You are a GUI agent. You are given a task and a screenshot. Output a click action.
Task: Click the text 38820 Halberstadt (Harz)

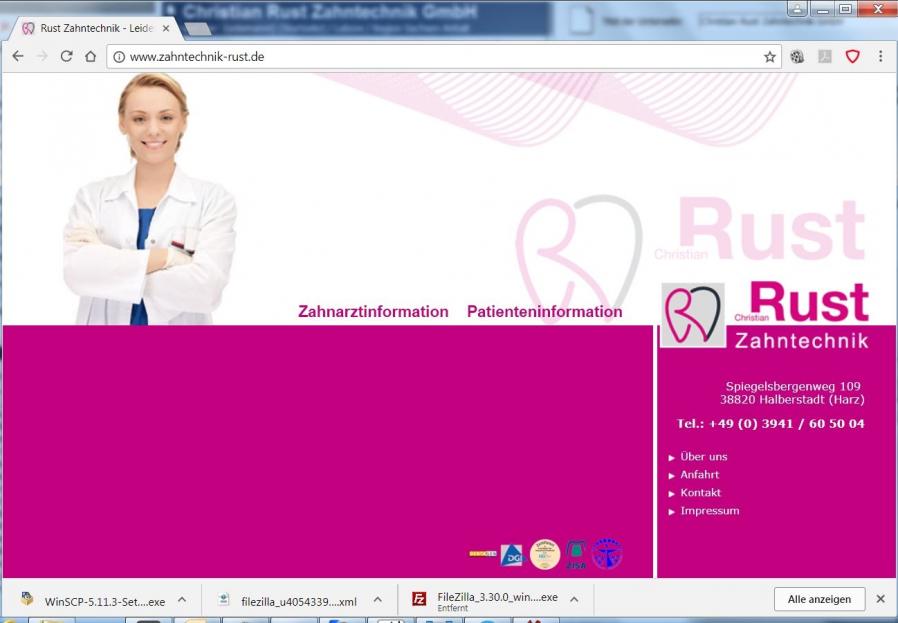(792, 400)
